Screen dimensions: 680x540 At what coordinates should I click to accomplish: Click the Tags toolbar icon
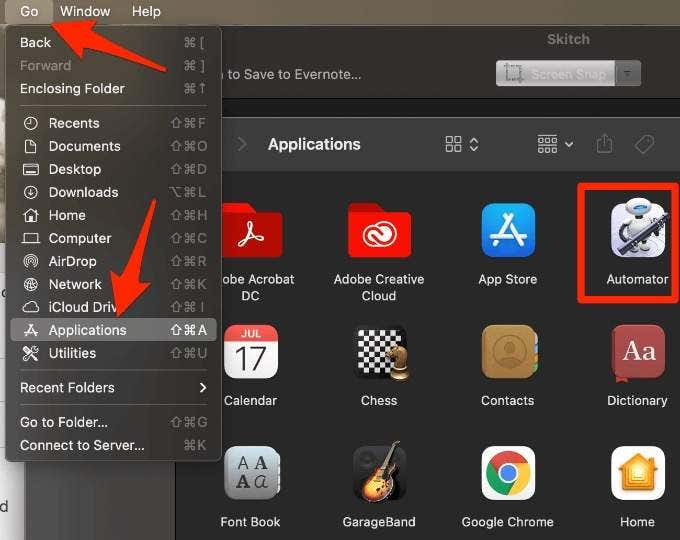[645, 144]
